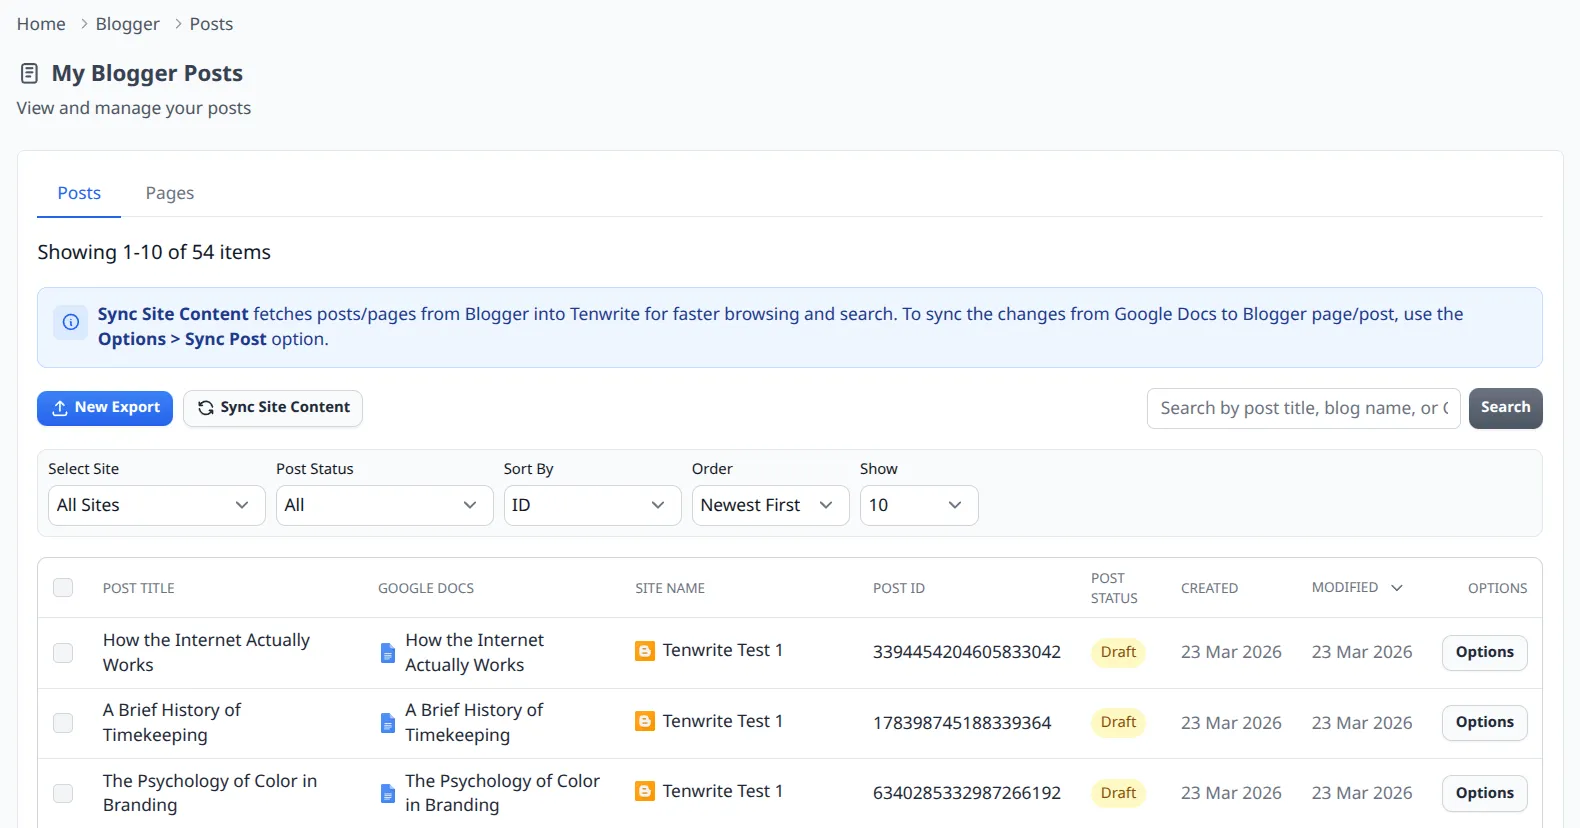The width and height of the screenshot is (1580, 828).
Task: Click the breadcrumb chevron after Blogger
Action: pyautogui.click(x=178, y=24)
